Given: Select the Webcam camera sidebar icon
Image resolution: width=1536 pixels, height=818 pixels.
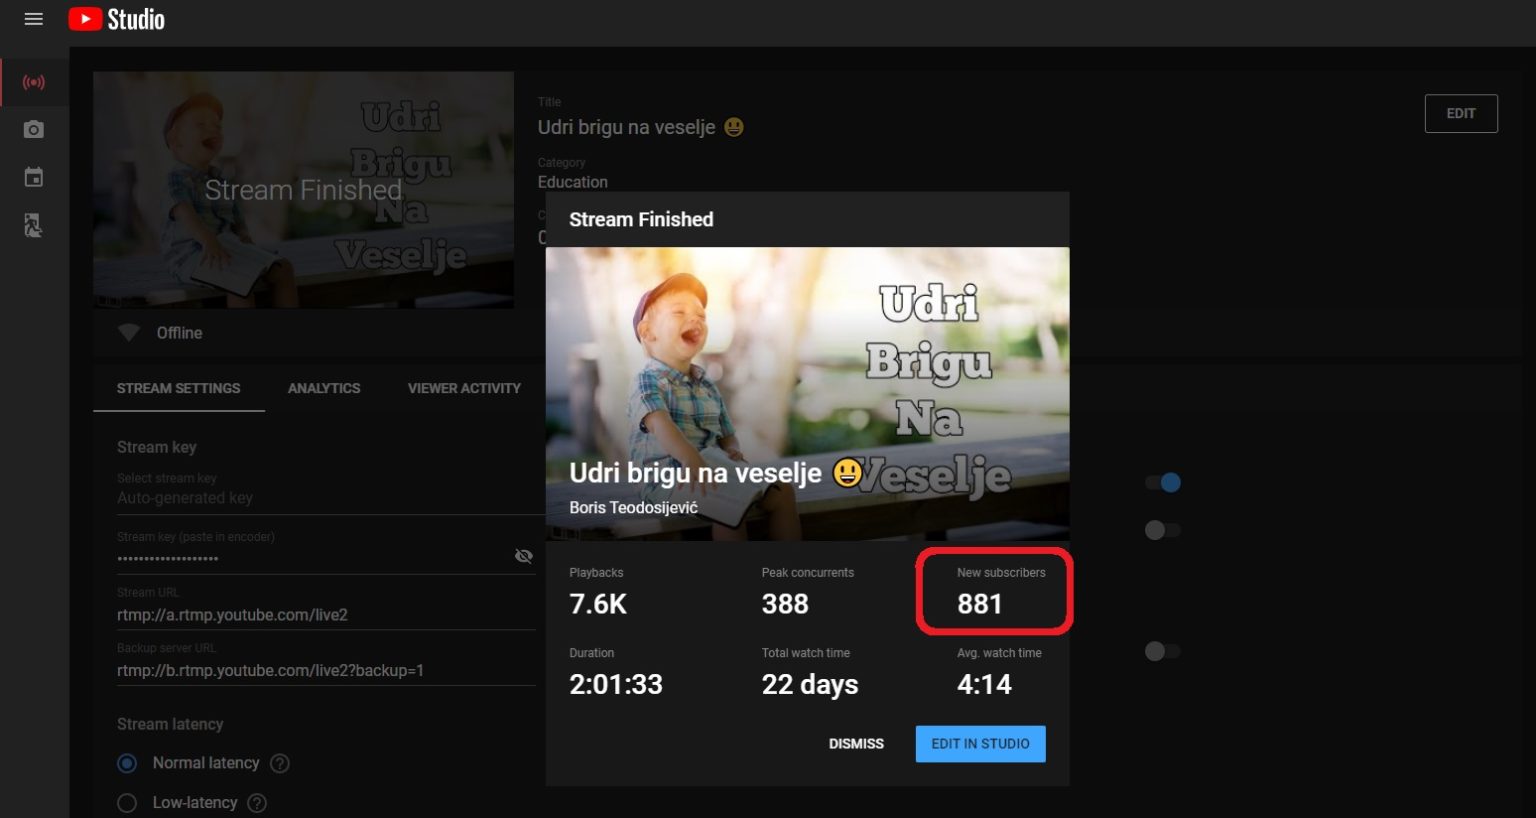Looking at the screenshot, I should [x=33, y=129].
